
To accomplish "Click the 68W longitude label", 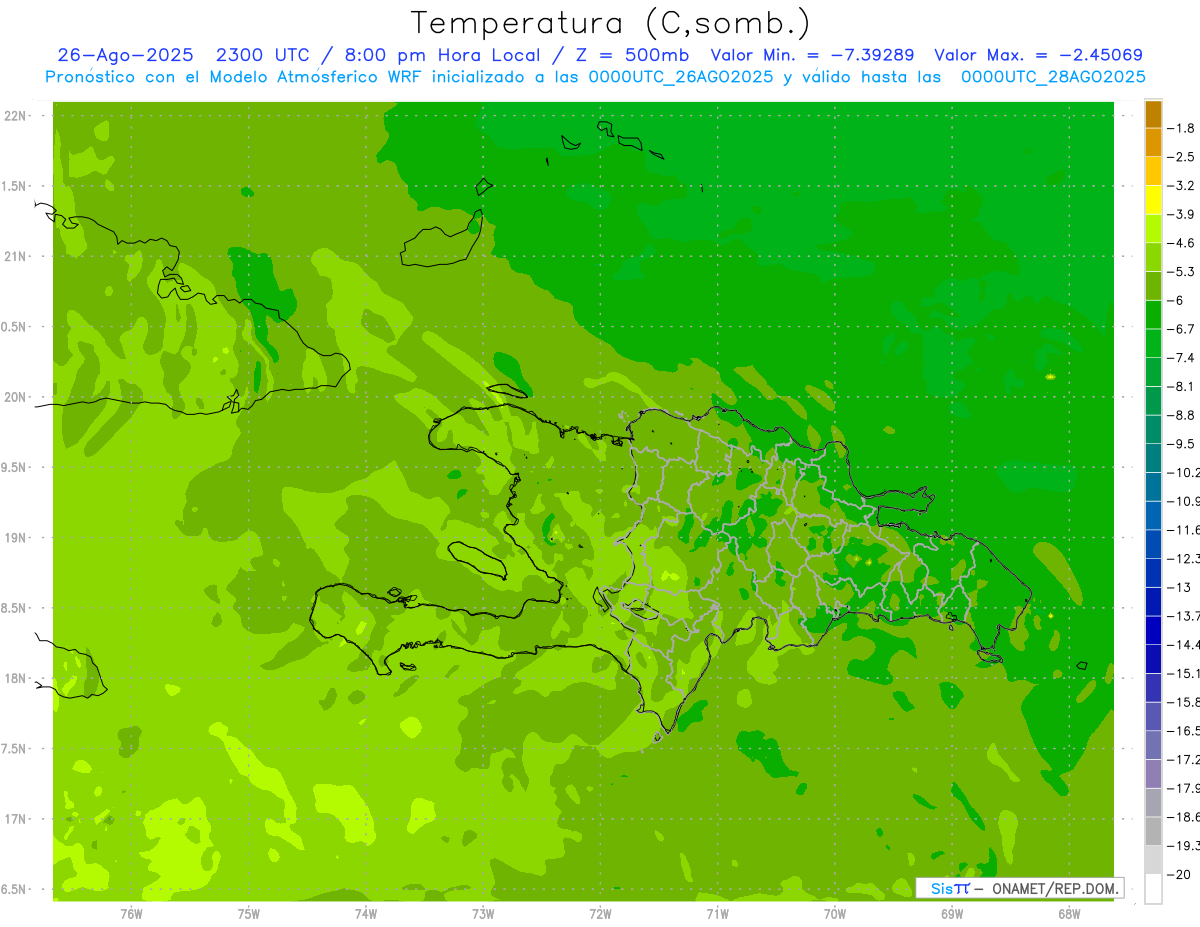I will click(1069, 914).
